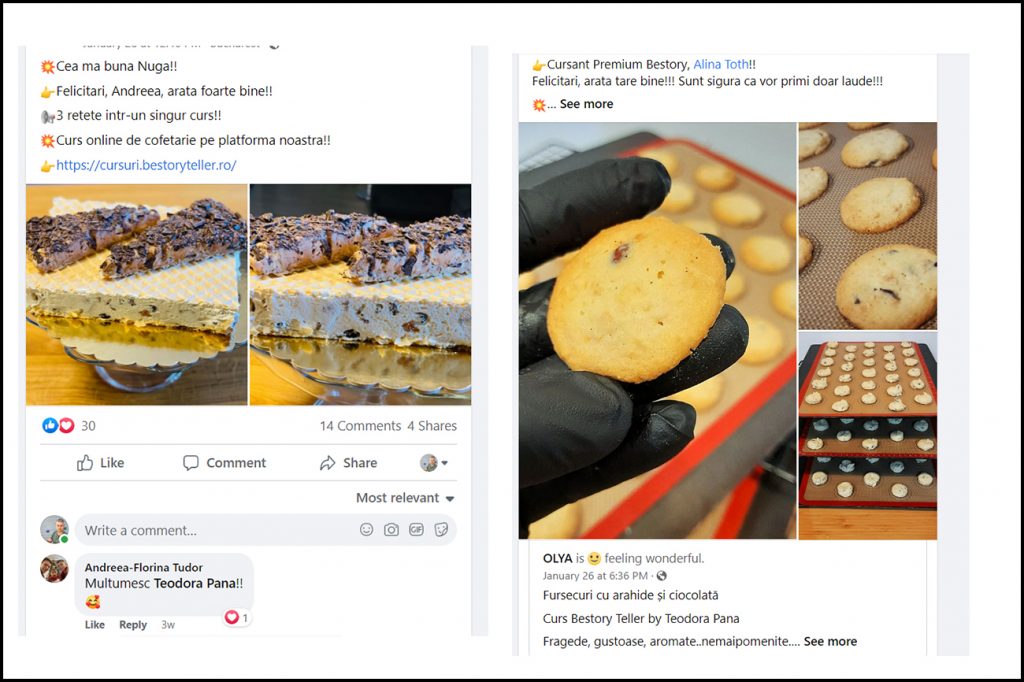Open the left nougat cake photo
The width and height of the screenshot is (1024, 682).
point(136,295)
